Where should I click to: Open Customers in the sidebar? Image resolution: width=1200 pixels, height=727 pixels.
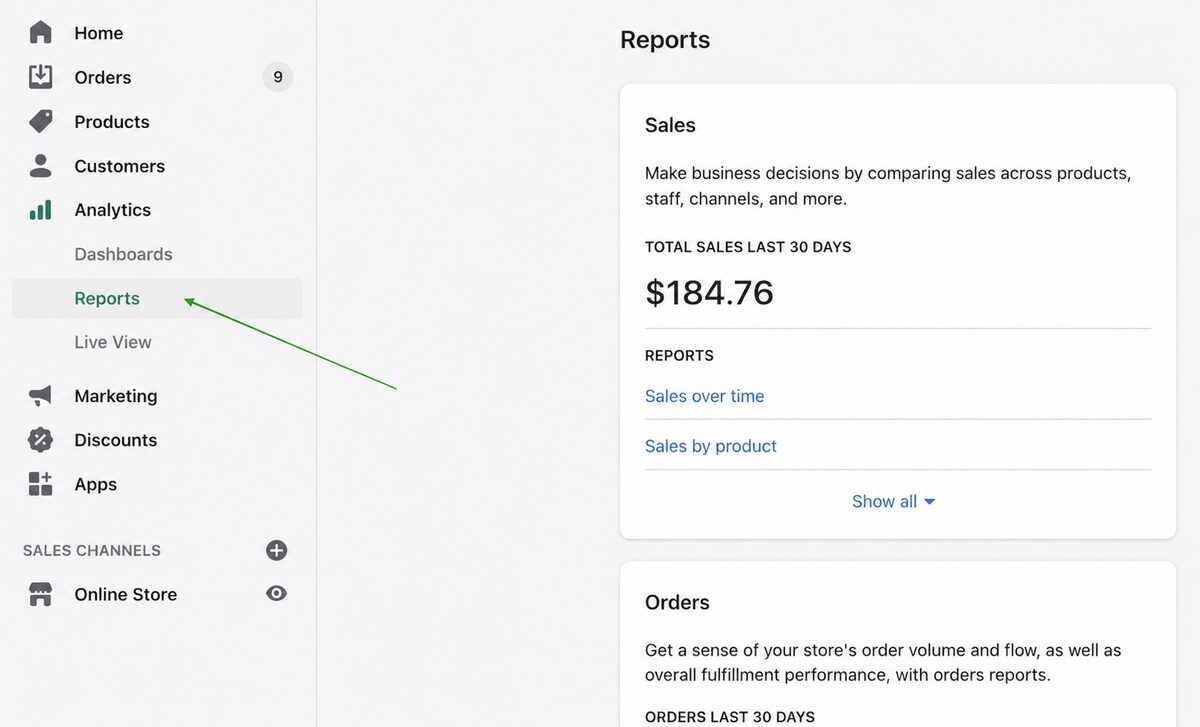(x=119, y=166)
